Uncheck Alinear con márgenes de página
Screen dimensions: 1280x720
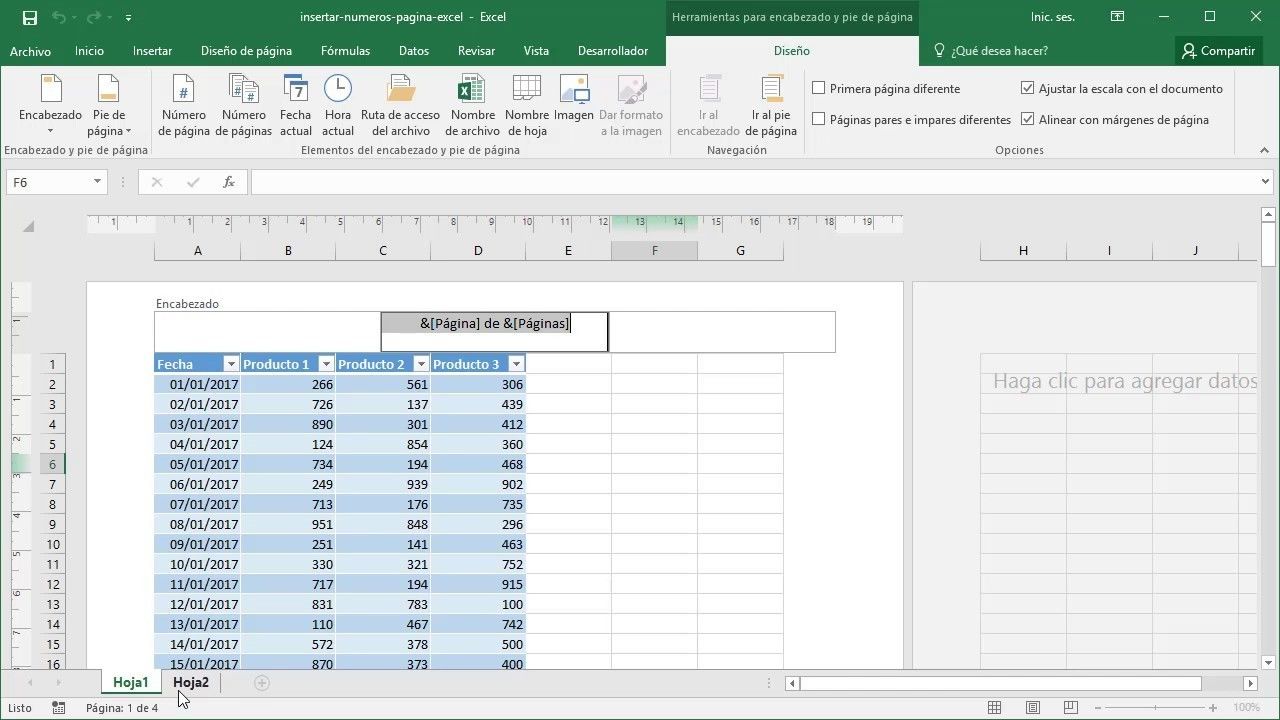(x=1028, y=119)
